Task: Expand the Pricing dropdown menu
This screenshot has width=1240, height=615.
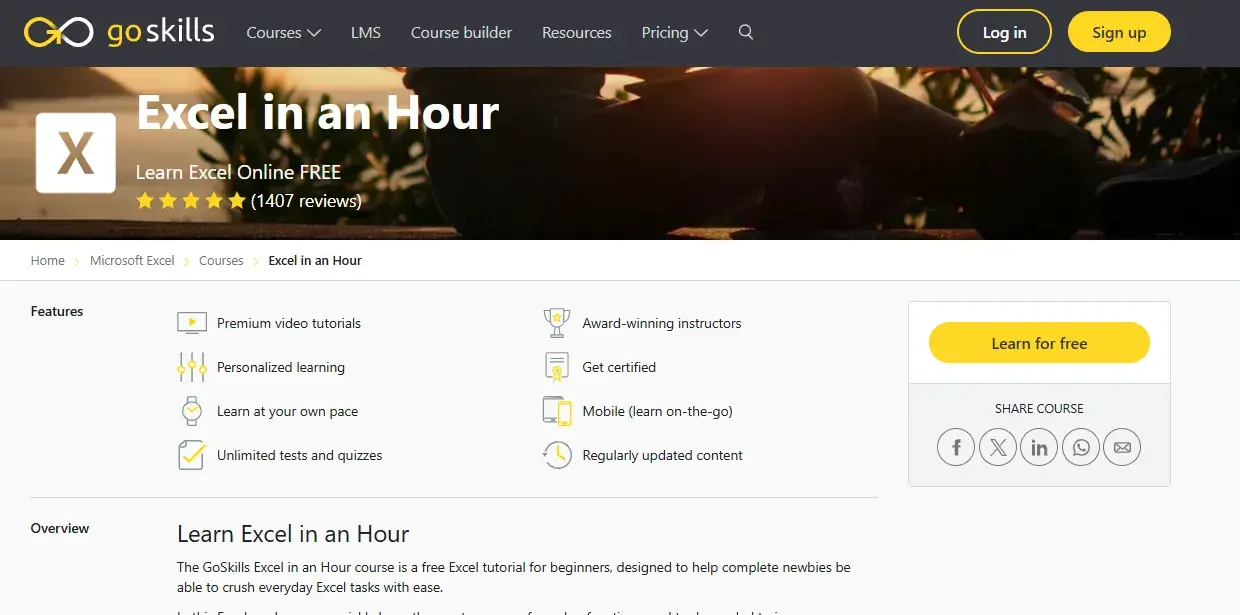Action: point(674,32)
